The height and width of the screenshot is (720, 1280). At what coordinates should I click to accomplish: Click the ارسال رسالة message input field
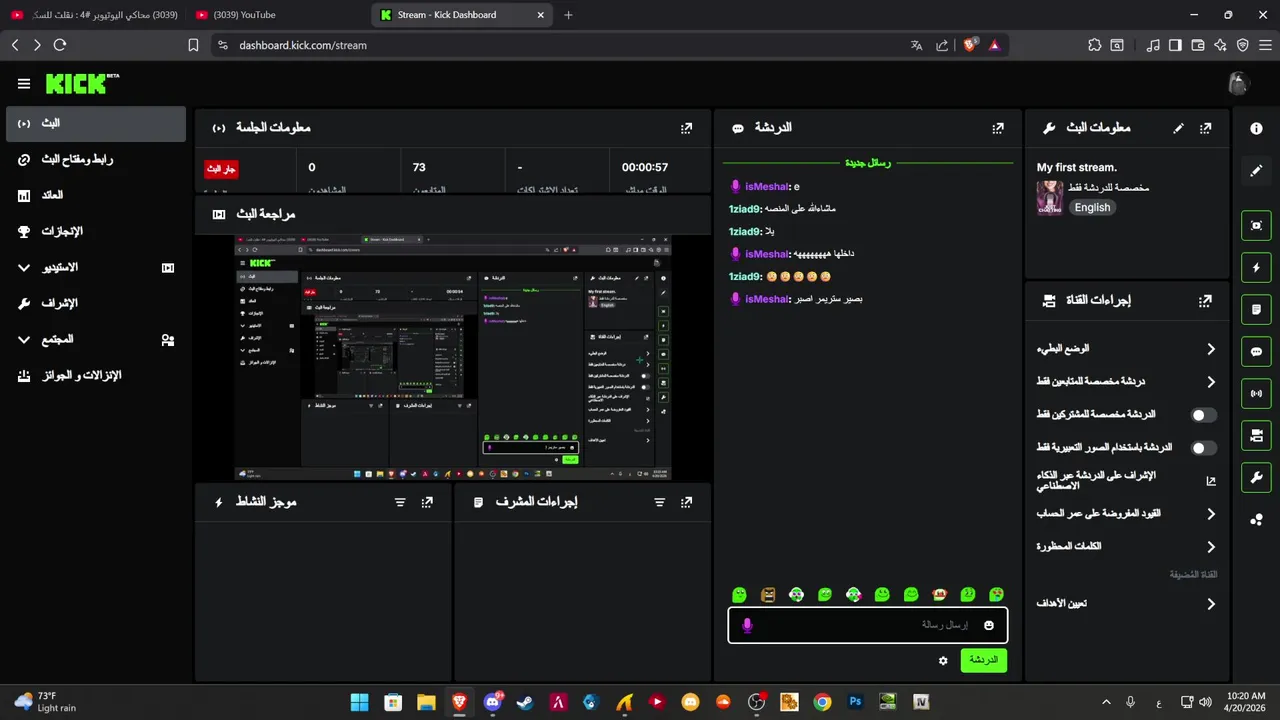click(867, 625)
